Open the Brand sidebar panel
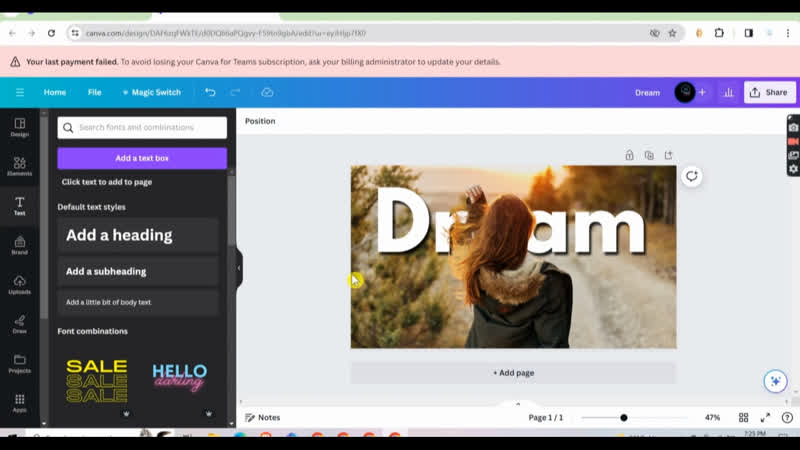The width and height of the screenshot is (800, 450). (x=19, y=245)
